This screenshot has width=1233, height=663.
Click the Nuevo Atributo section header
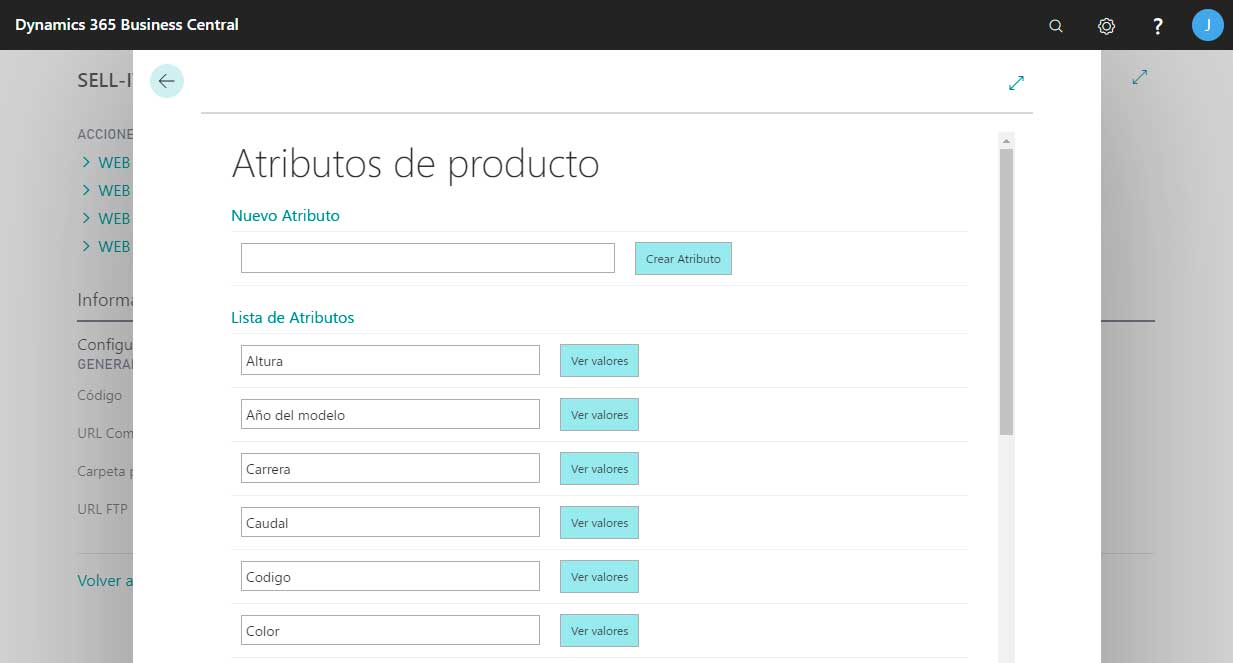tap(285, 215)
